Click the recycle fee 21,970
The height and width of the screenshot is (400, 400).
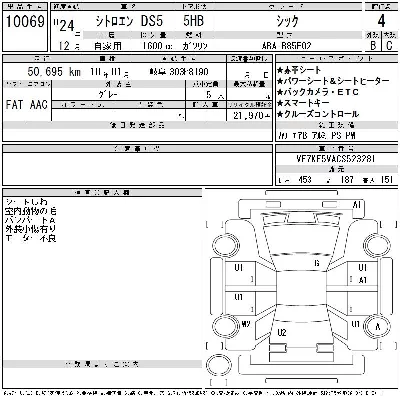[249, 115]
